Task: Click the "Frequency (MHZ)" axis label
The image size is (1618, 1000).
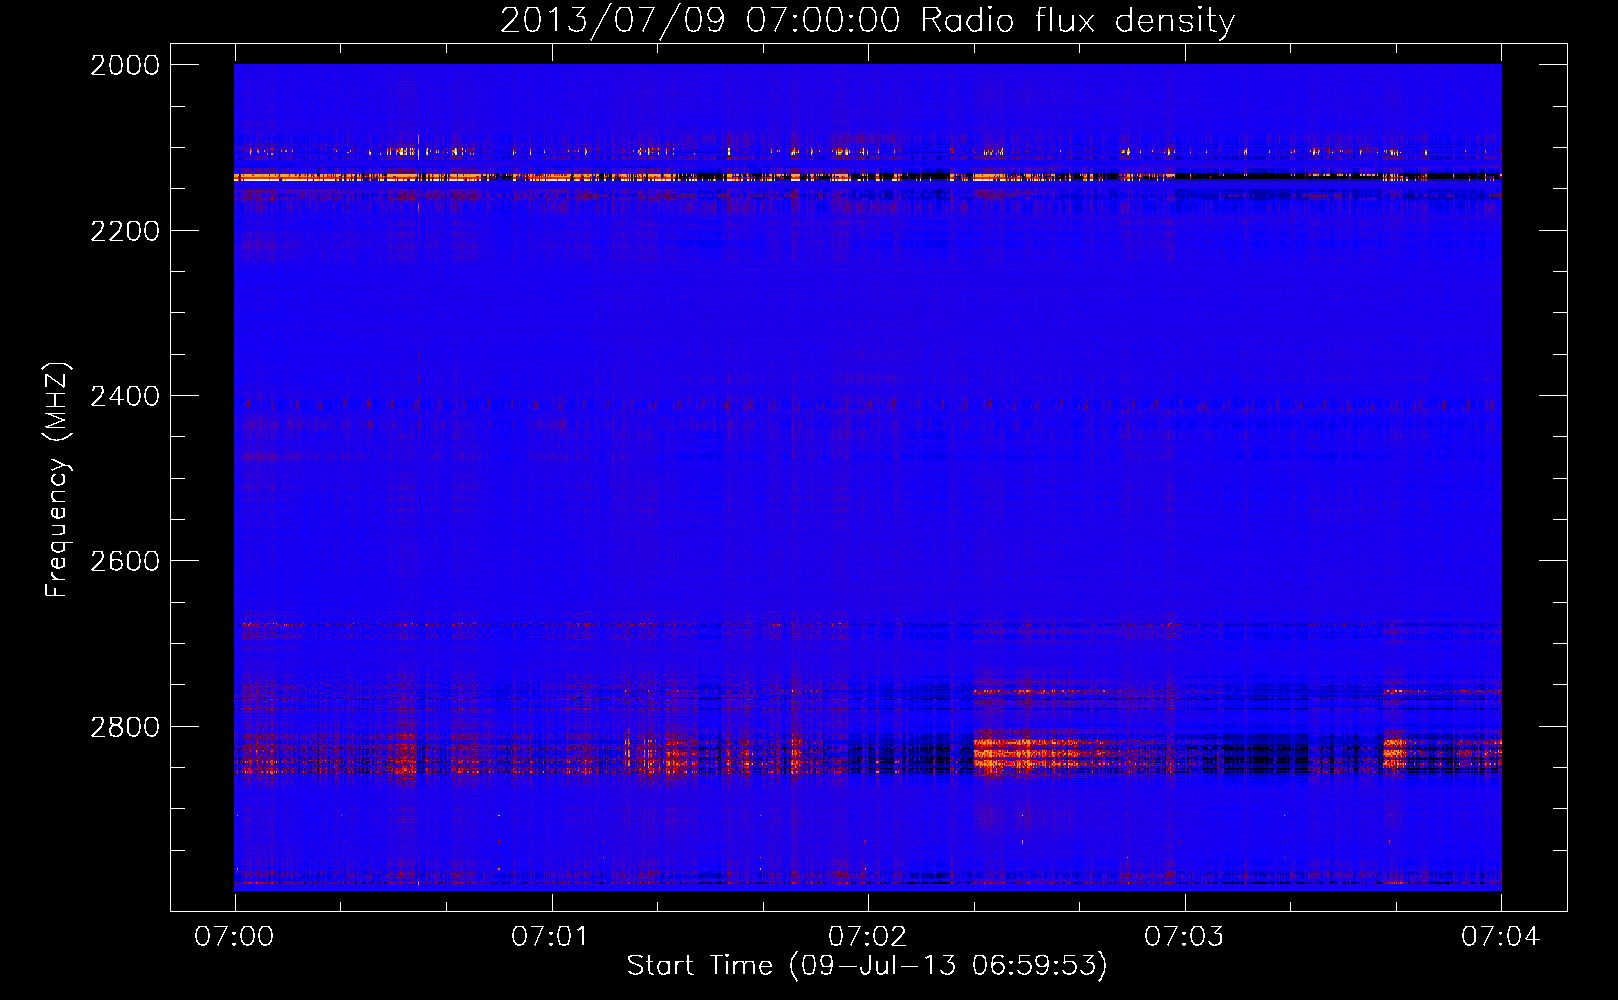Action: [x=57, y=480]
